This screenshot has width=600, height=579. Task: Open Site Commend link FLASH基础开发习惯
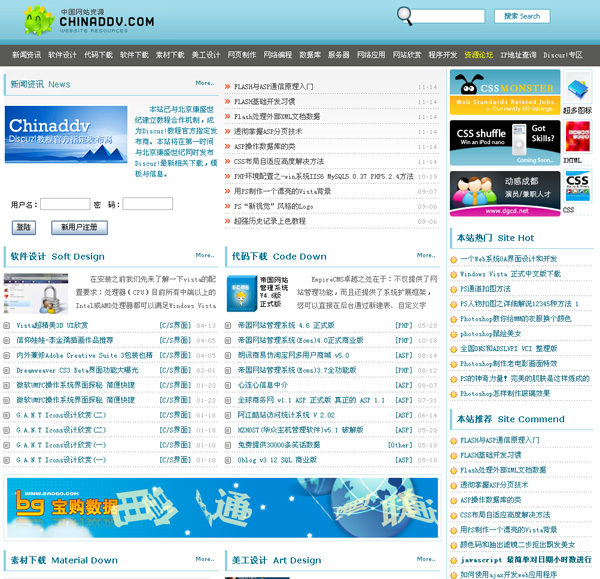(490, 455)
